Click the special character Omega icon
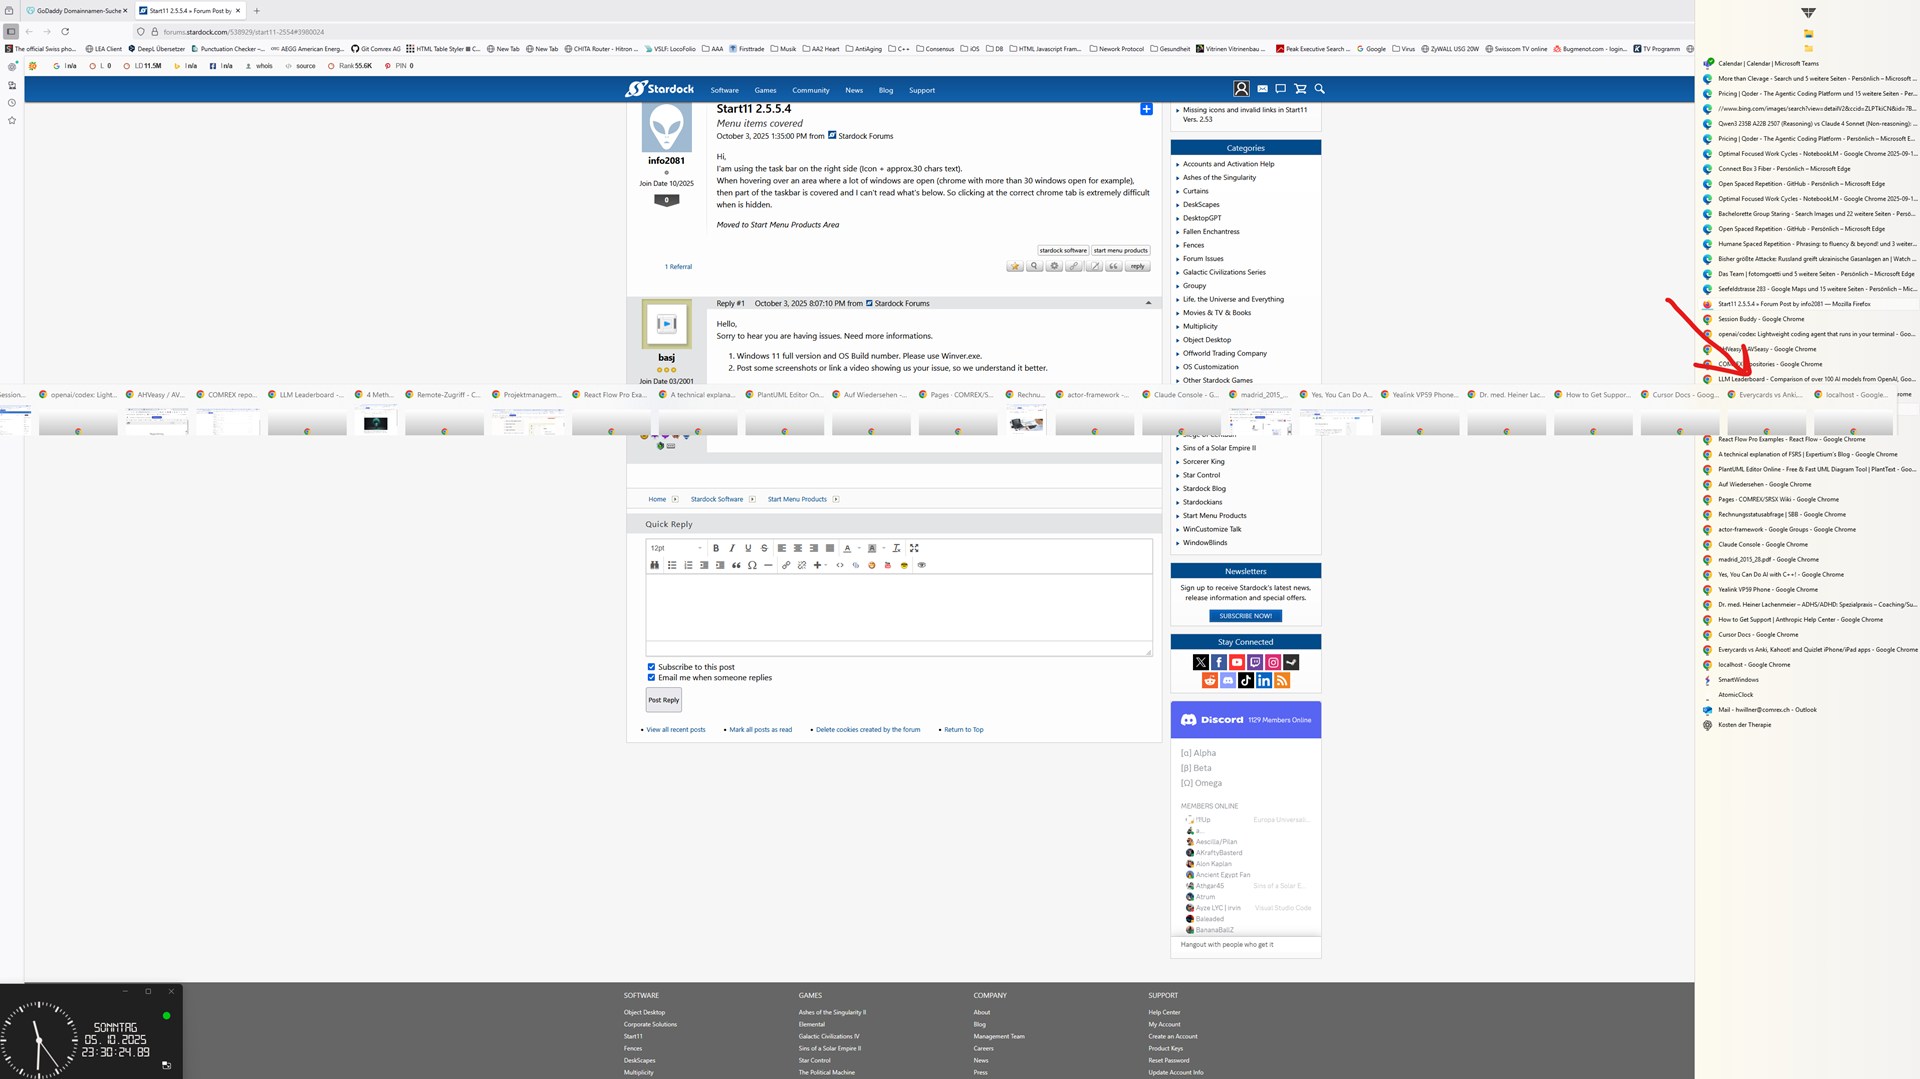Viewport: 1920px width, 1079px height. [x=752, y=565]
